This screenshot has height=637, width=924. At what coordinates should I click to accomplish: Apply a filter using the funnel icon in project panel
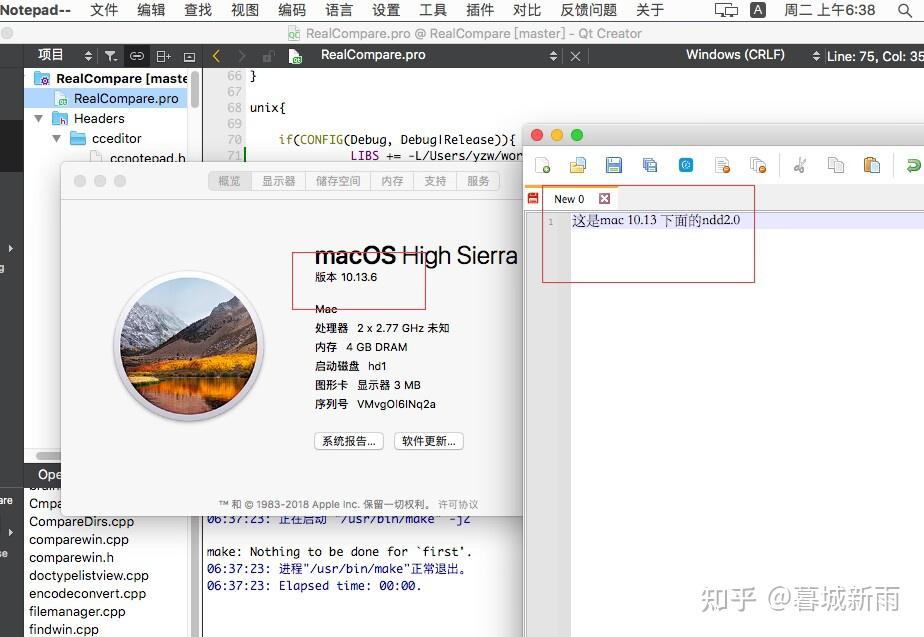coord(112,55)
